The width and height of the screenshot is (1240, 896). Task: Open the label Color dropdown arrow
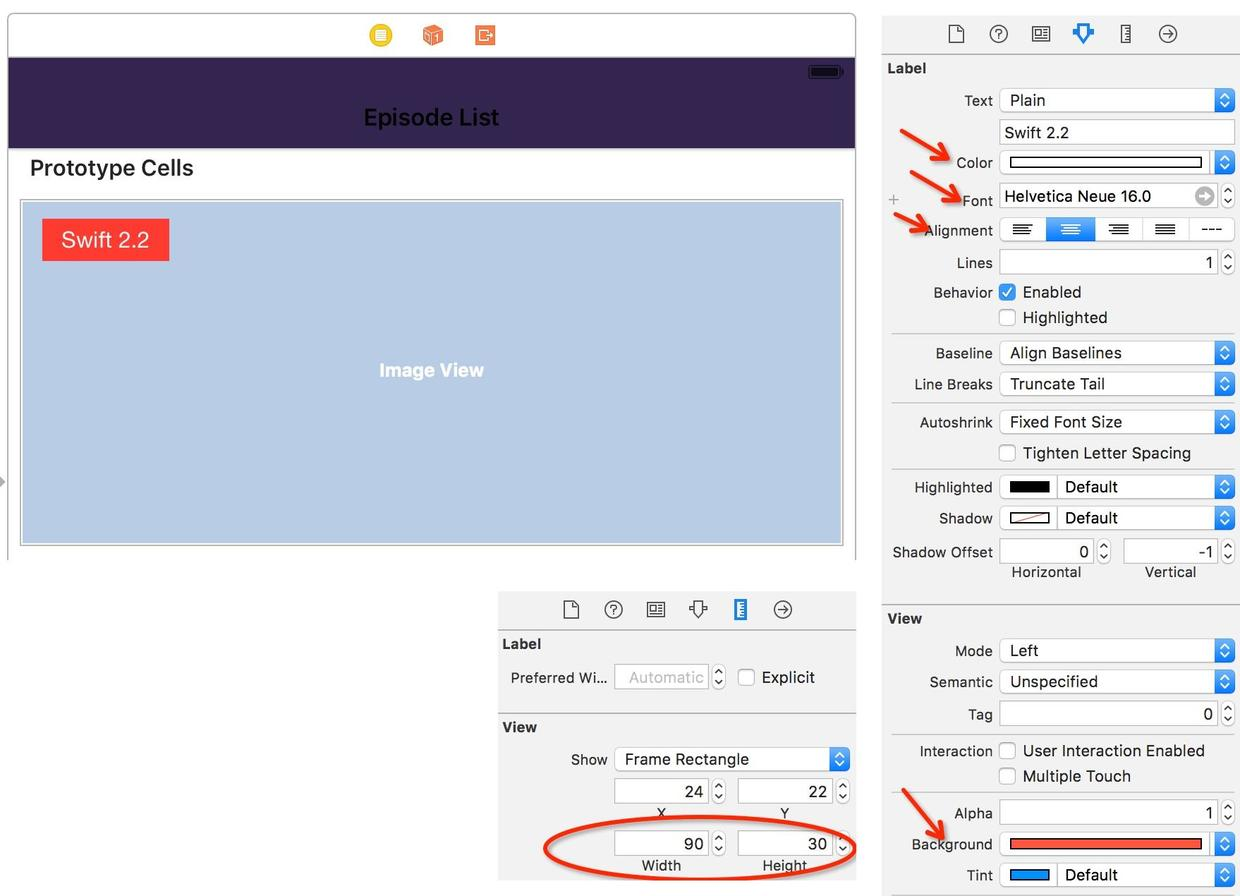click(1223, 162)
